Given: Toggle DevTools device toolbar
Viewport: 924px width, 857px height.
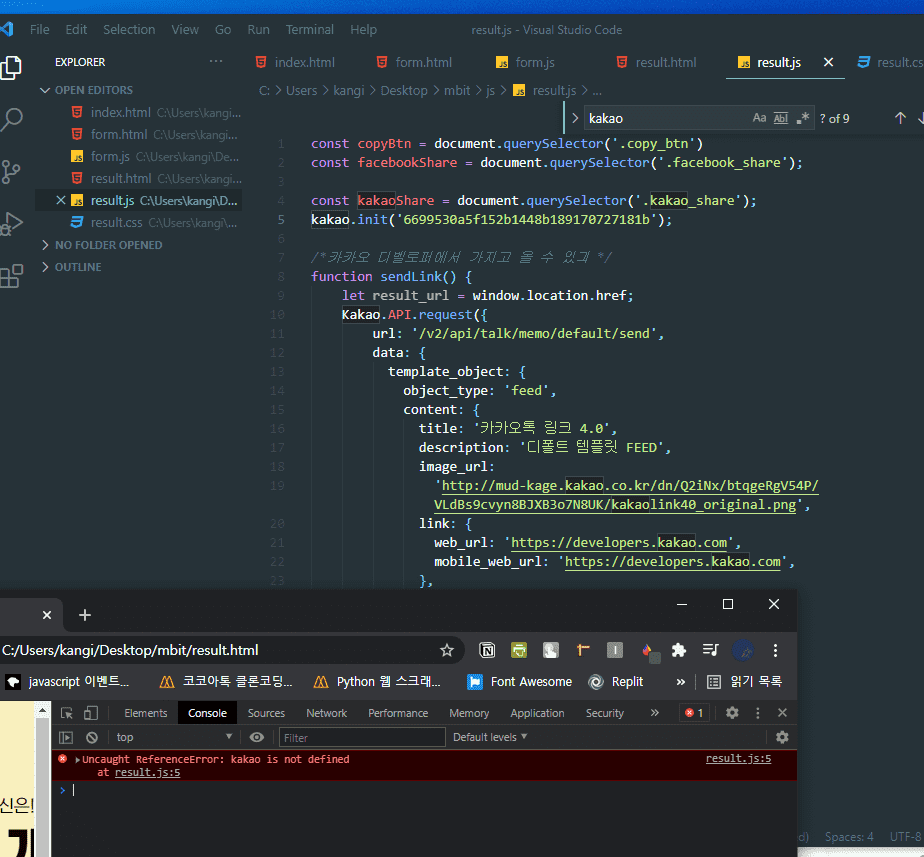Looking at the screenshot, I should (91, 713).
